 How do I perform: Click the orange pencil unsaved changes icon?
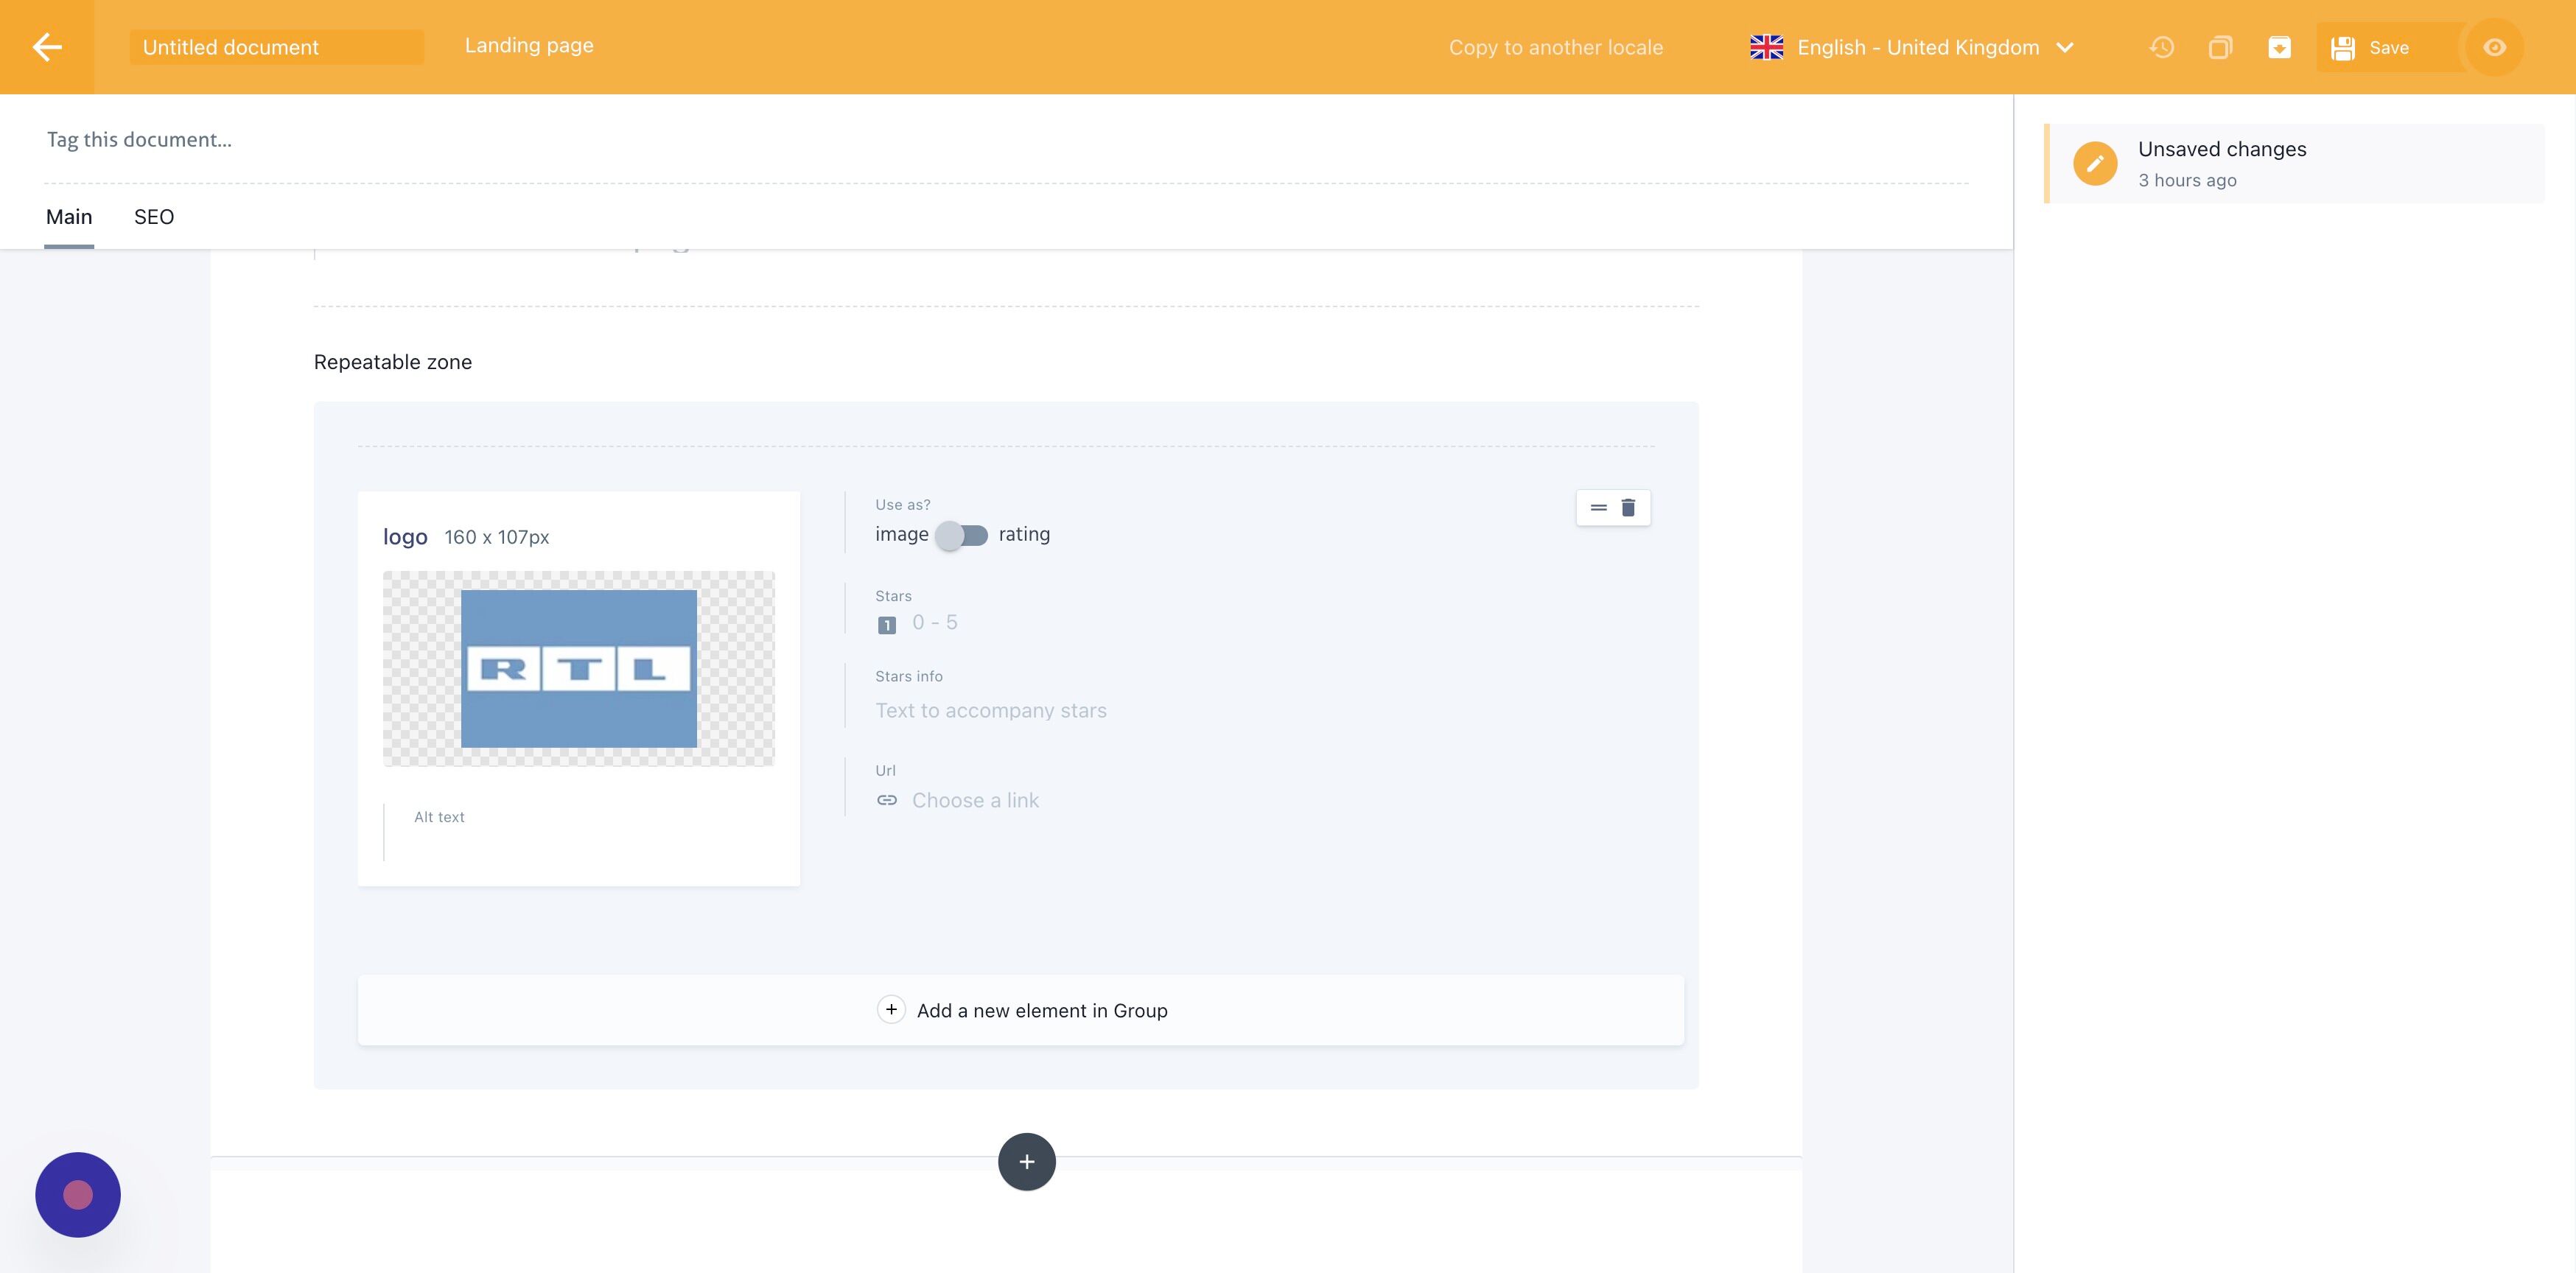pyautogui.click(x=2095, y=164)
